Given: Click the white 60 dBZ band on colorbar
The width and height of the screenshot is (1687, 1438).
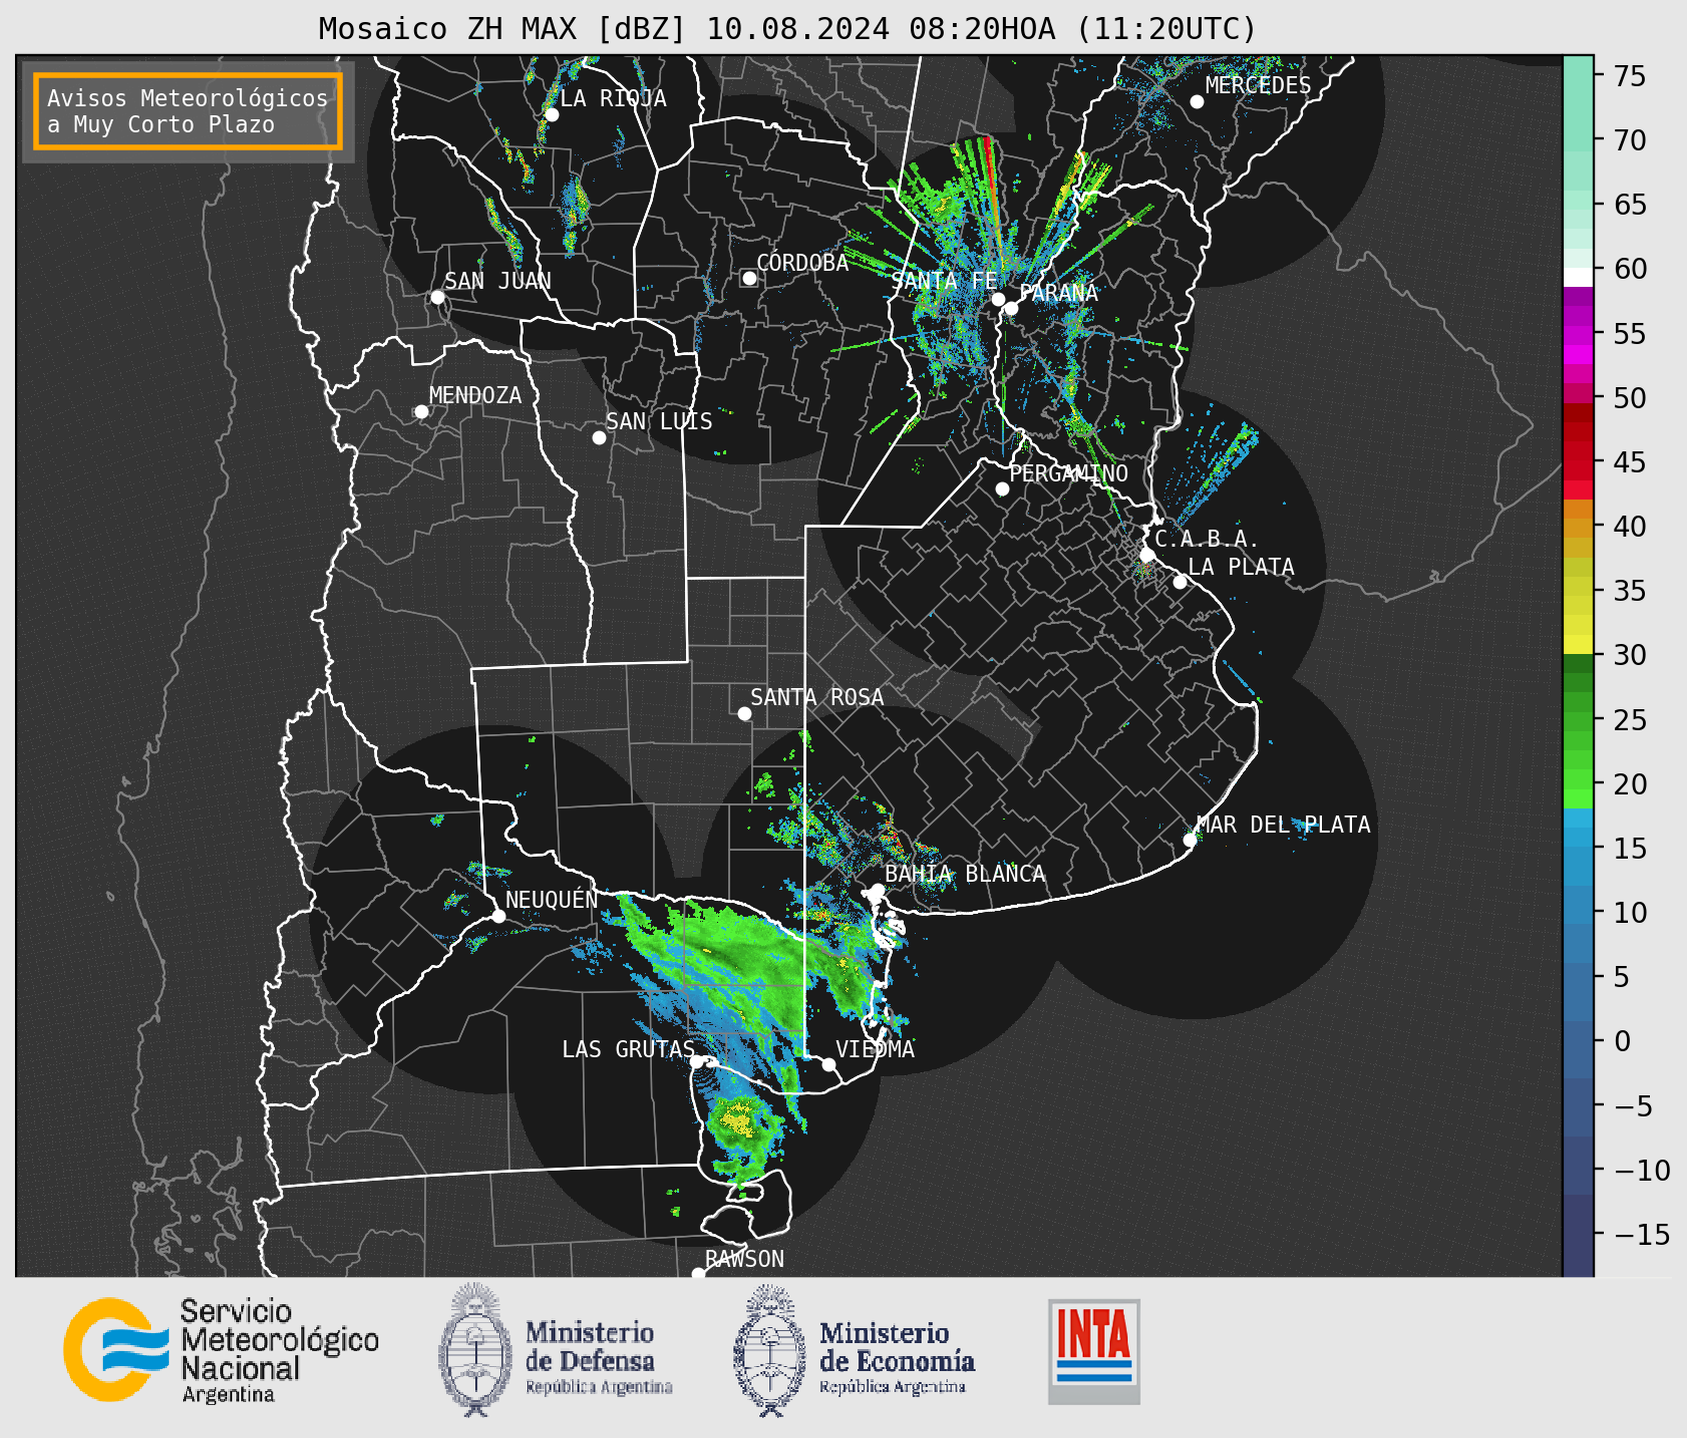Looking at the screenshot, I should pos(1577,277).
